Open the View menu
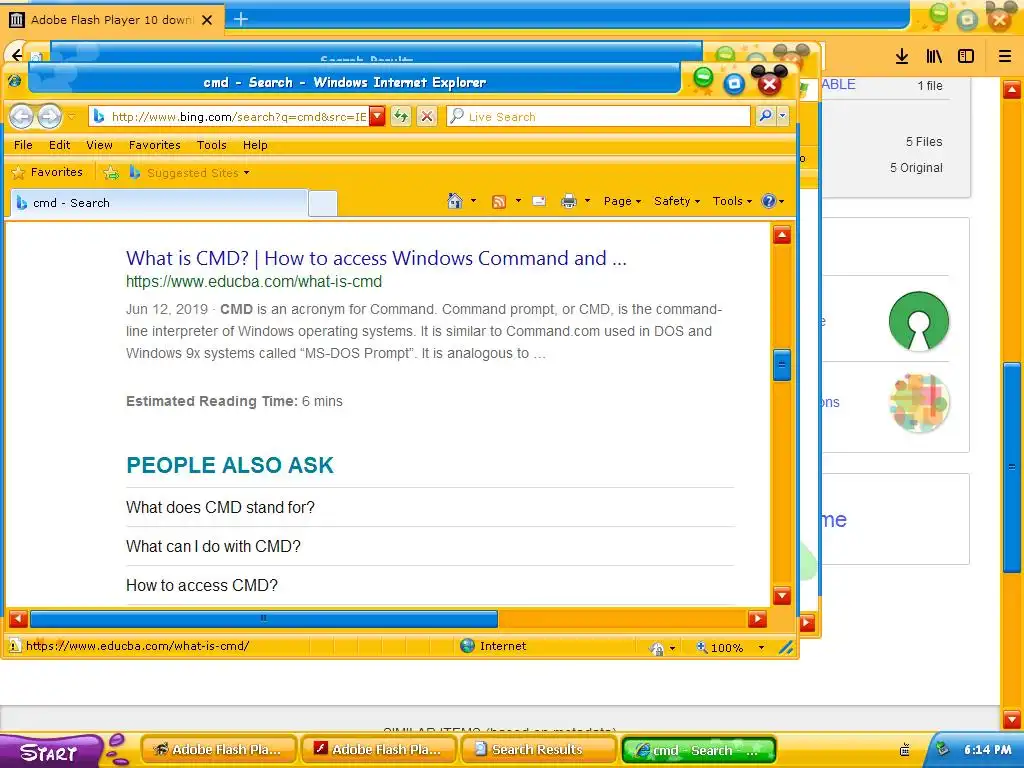The width and height of the screenshot is (1024, 768). pyautogui.click(x=99, y=145)
